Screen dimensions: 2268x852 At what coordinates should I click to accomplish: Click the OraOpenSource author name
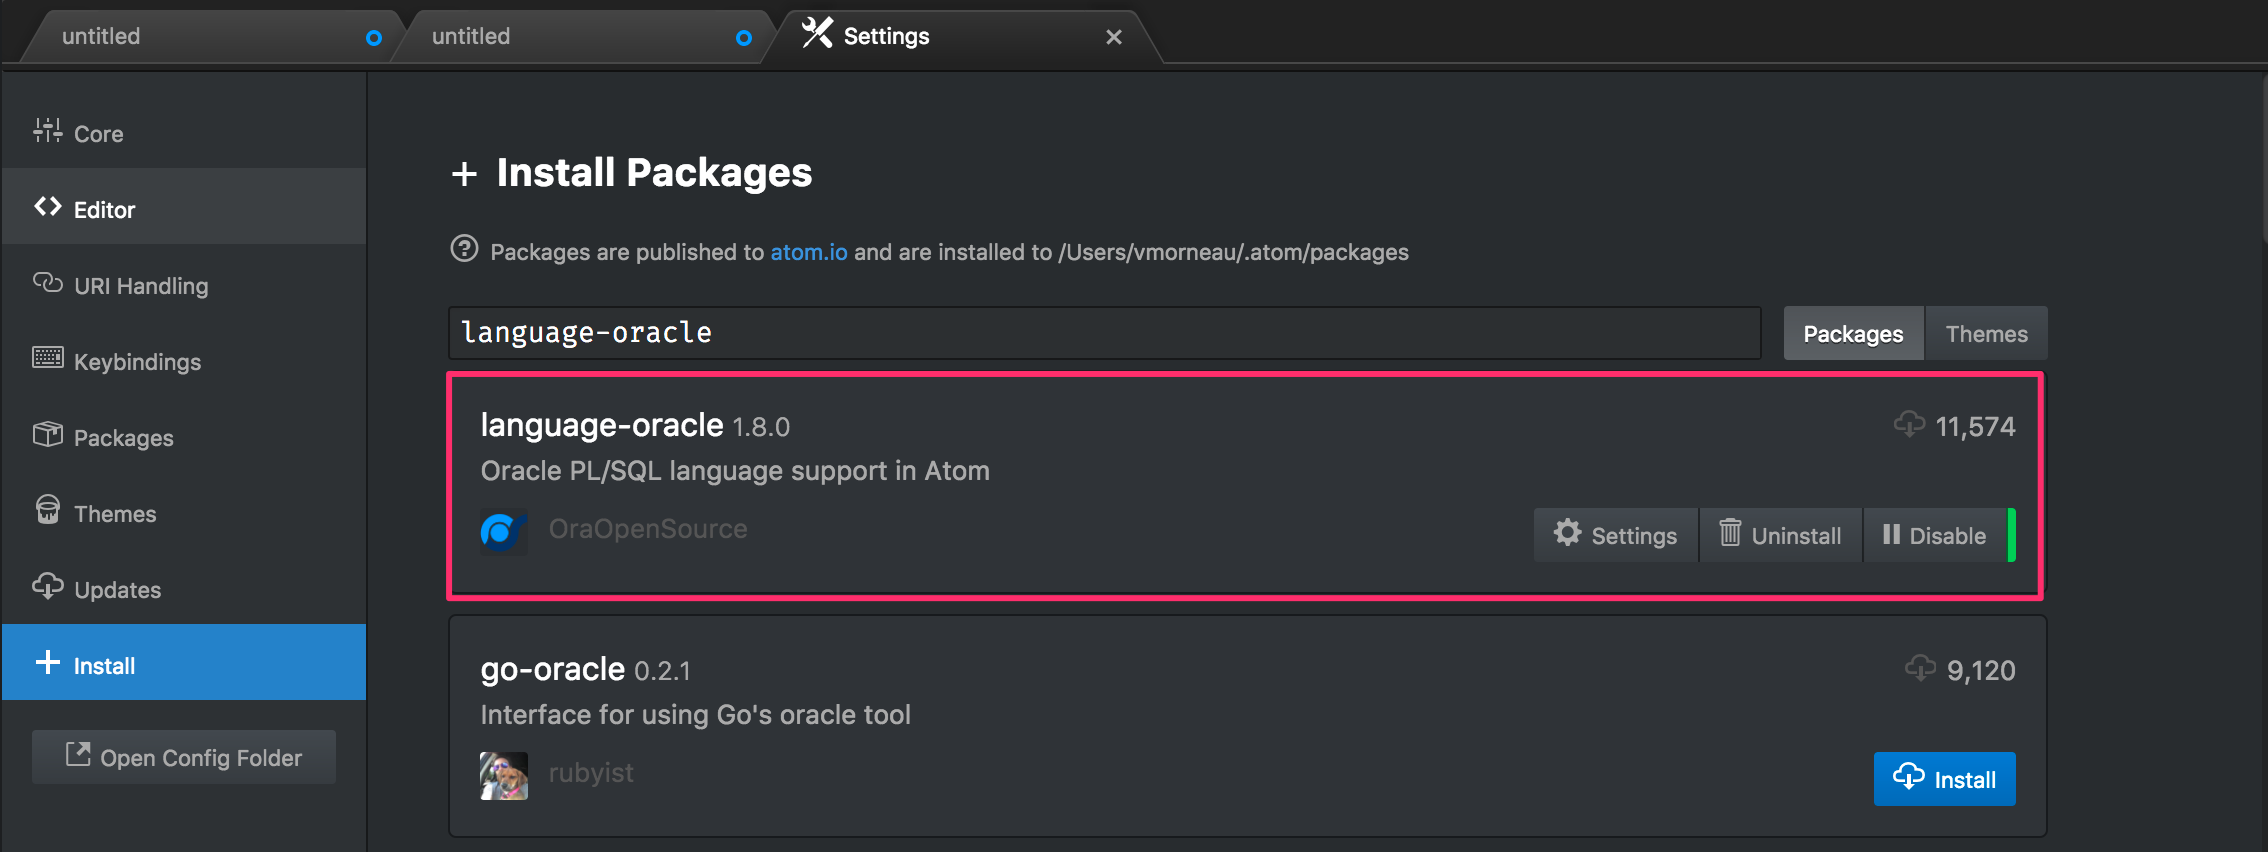pyautogui.click(x=648, y=529)
